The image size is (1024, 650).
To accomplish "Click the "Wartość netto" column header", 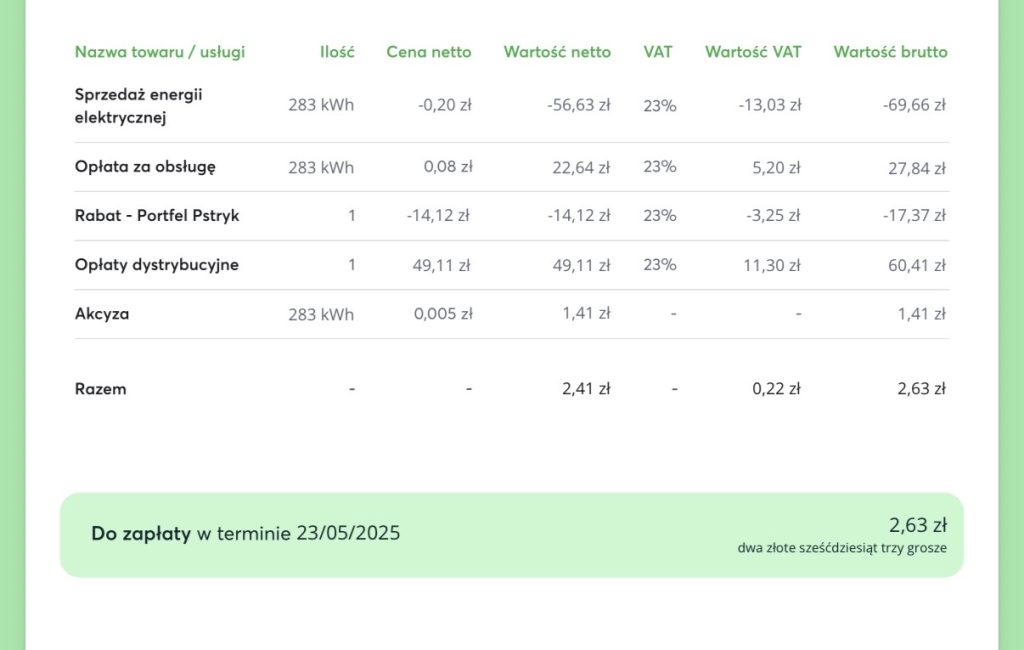I will pos(556,52).
